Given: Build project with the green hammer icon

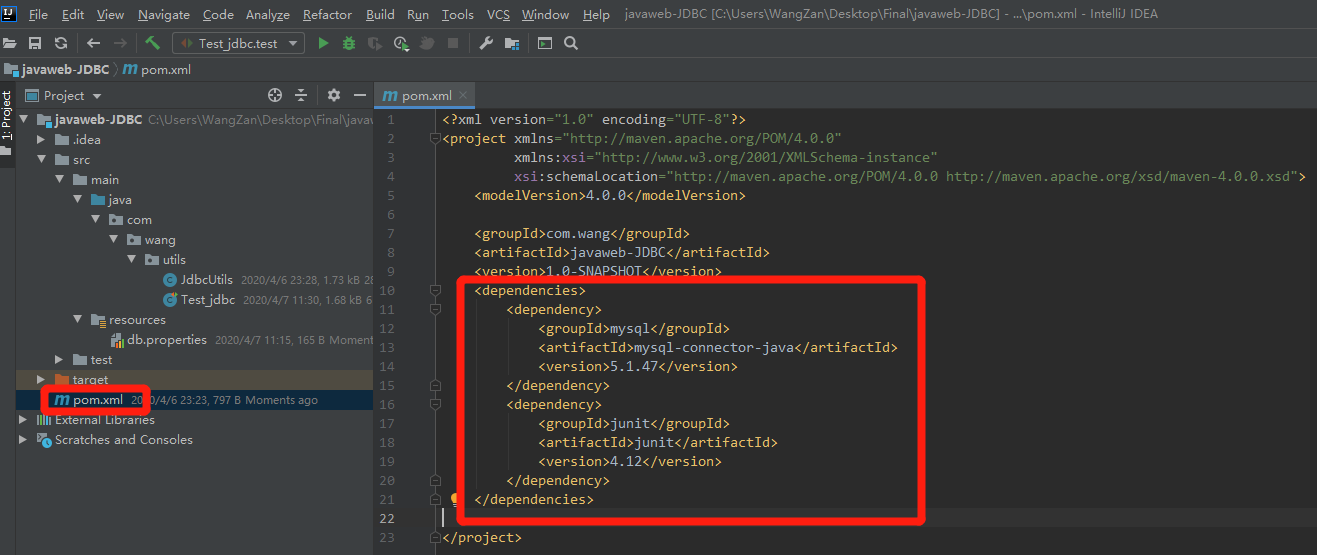Looking at the screenshot, I should [152, 43].
